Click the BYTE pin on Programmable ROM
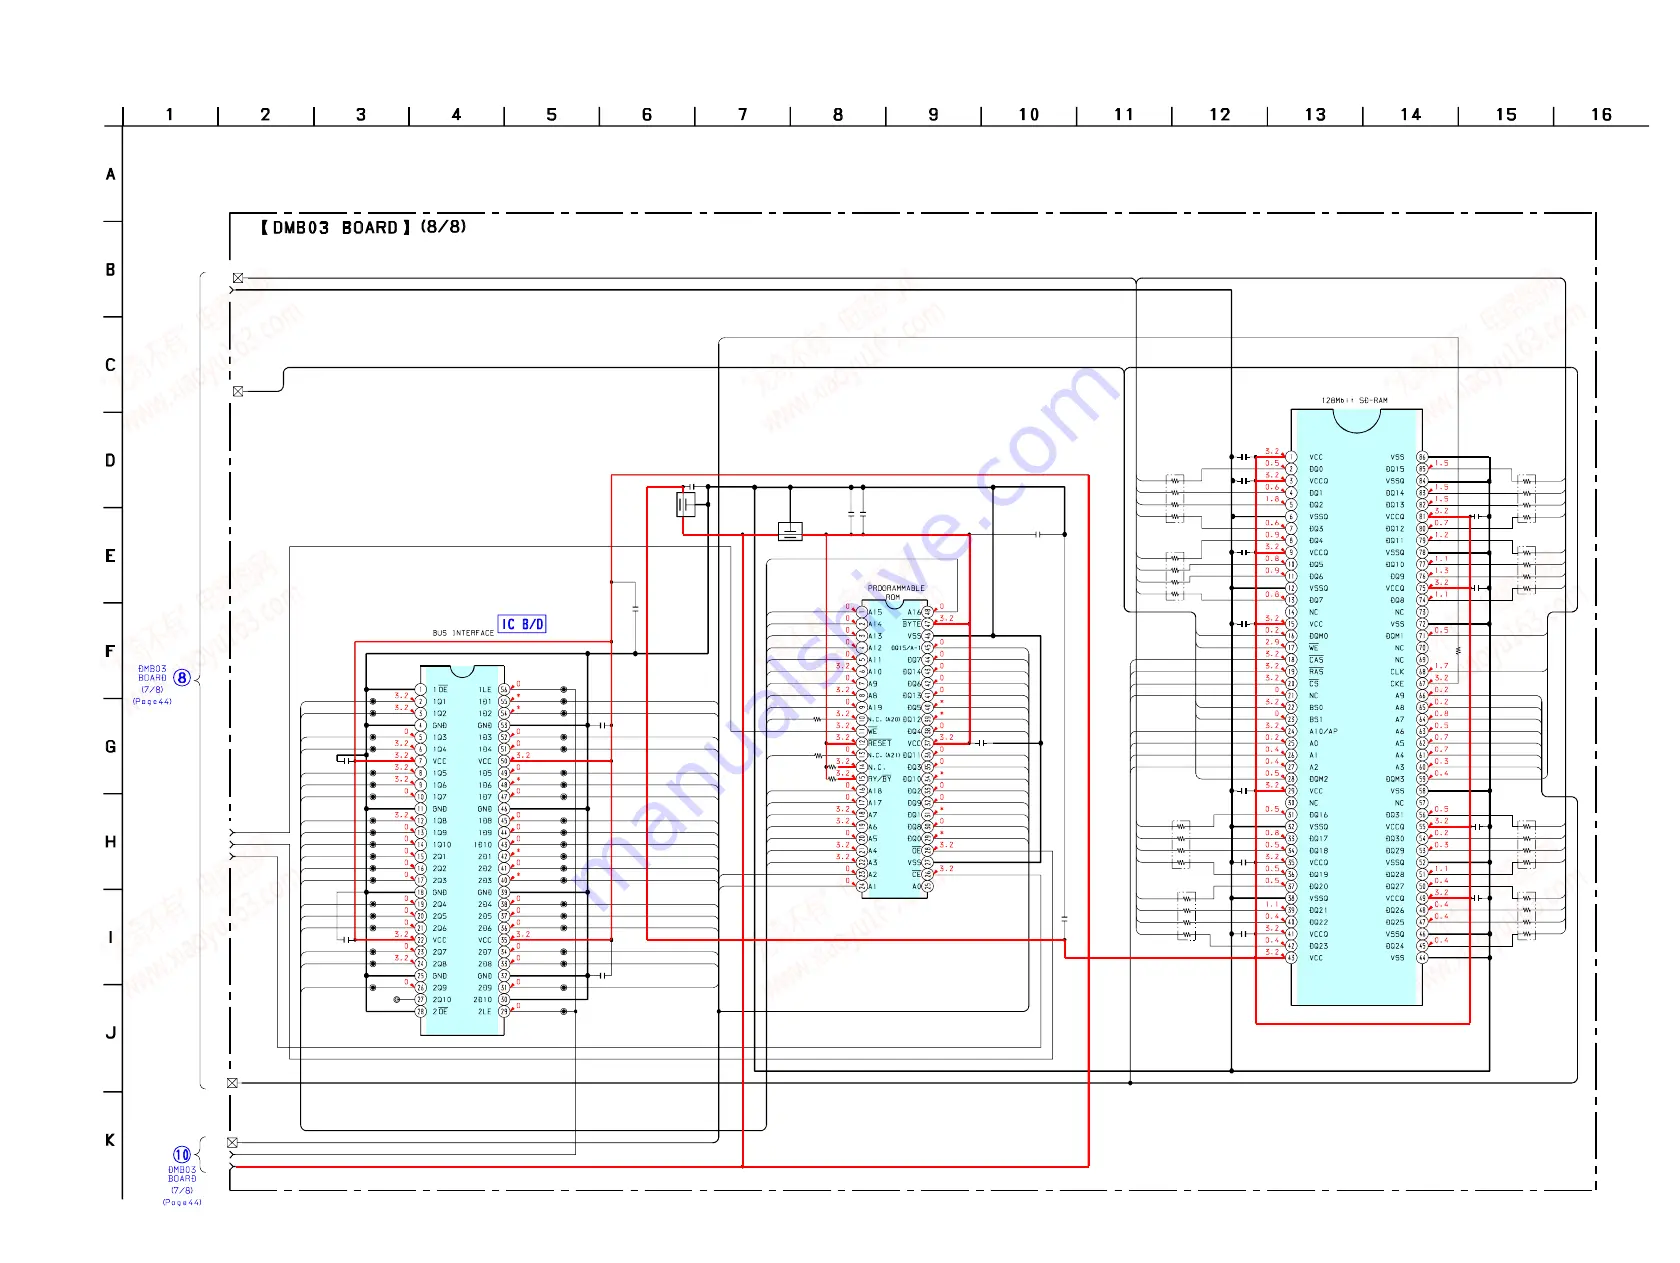Viewport: 1680px width, 1263px height. tap(912, 624)
